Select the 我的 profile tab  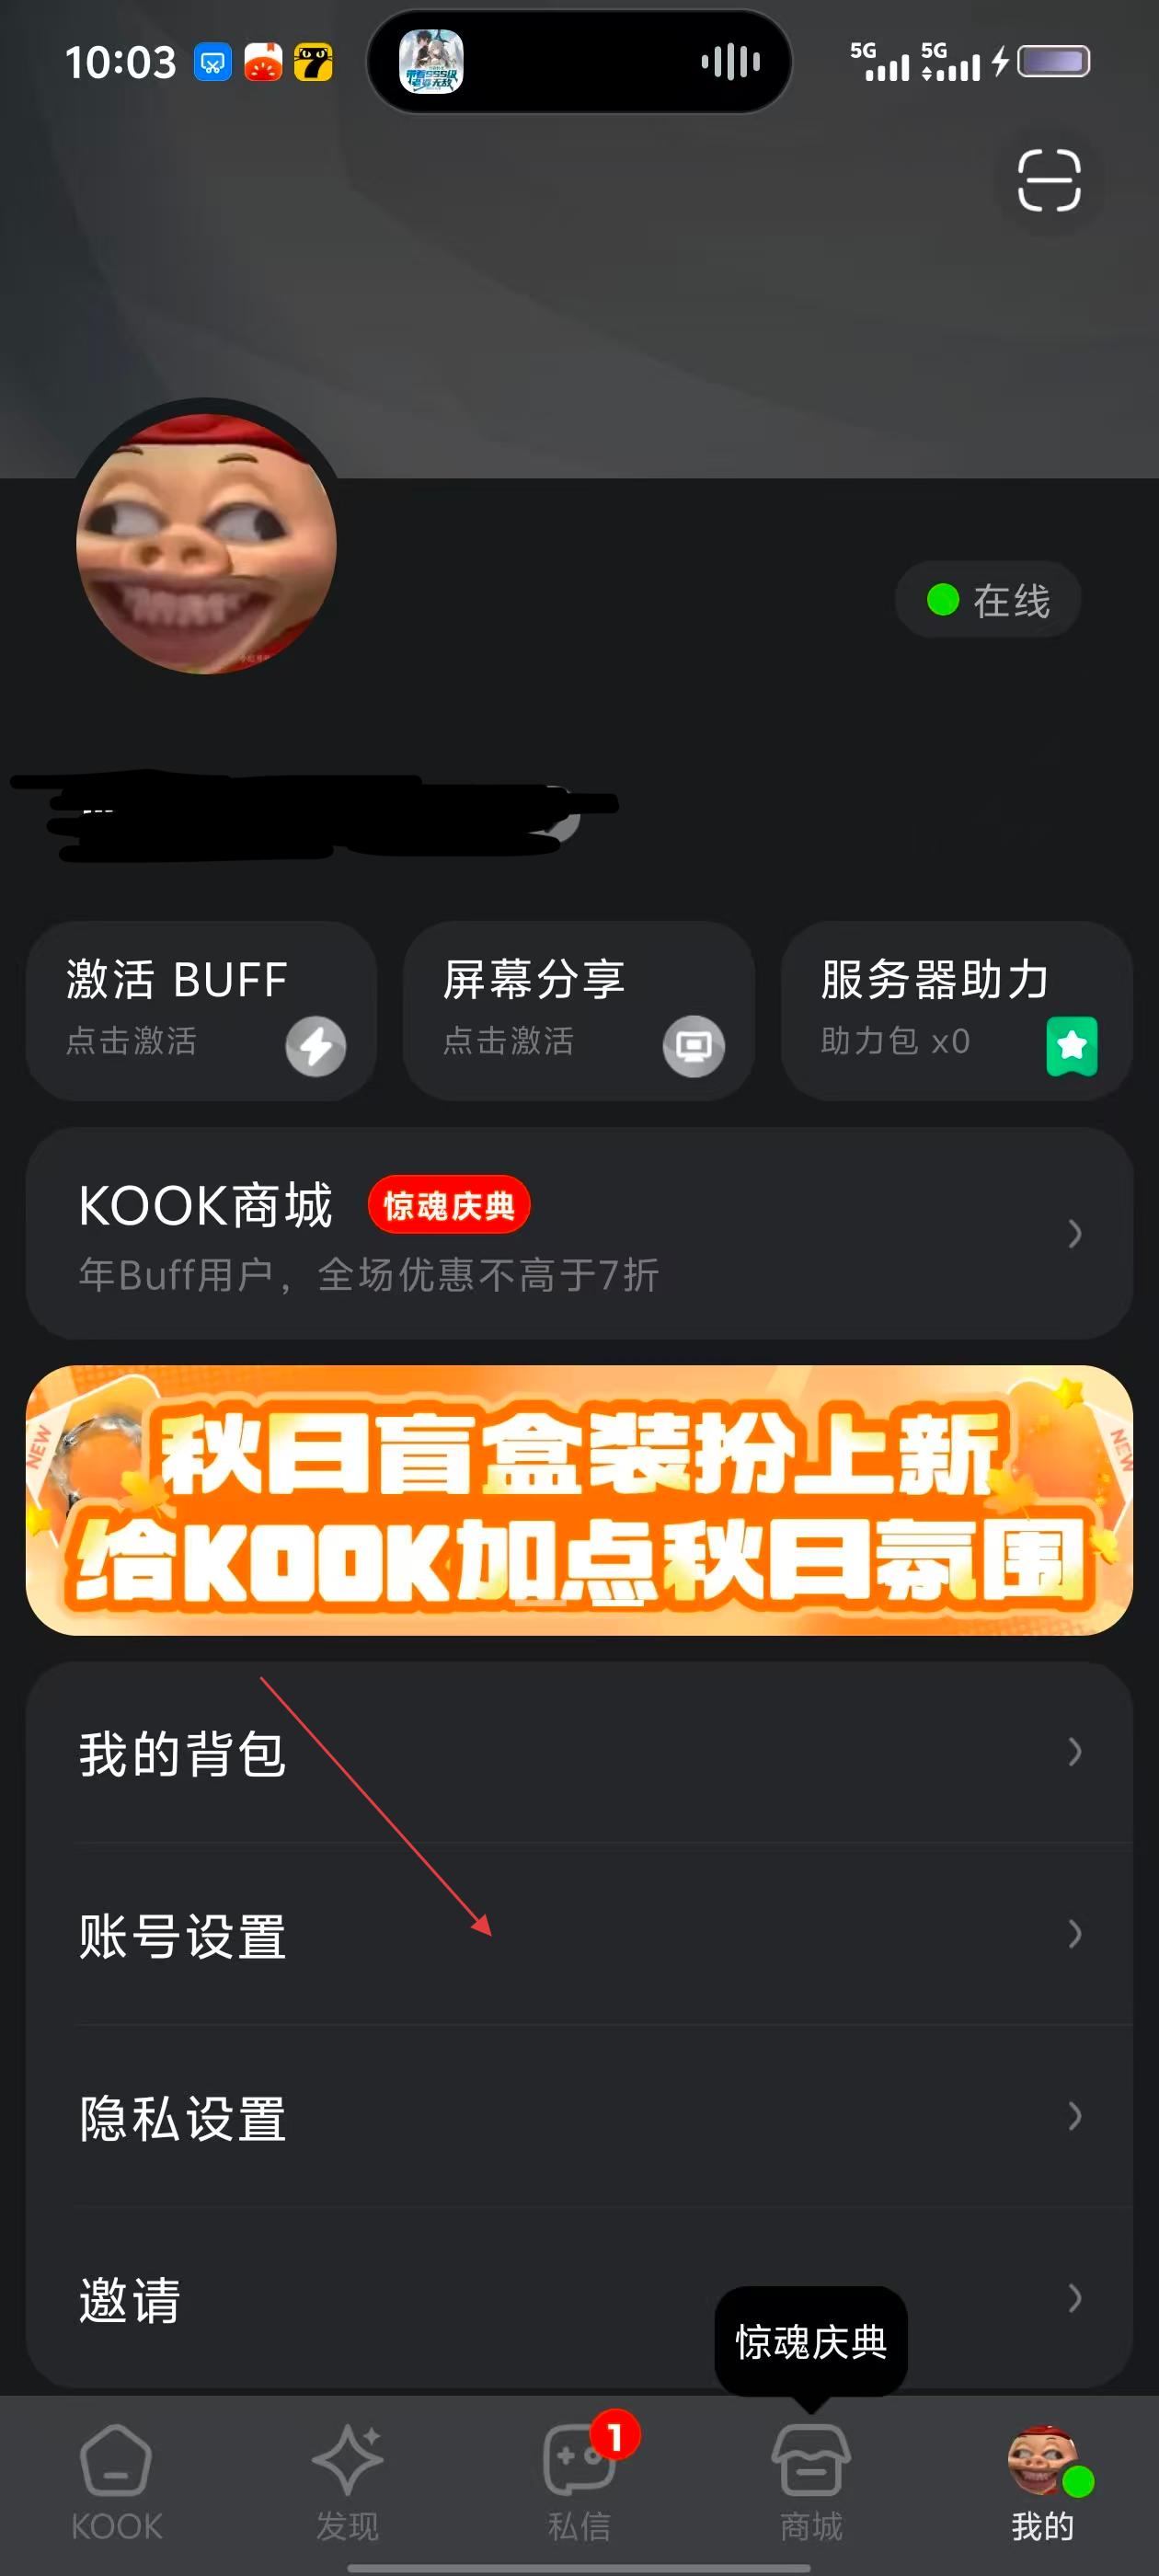pyautogui.click(x=1043, y=2481)
